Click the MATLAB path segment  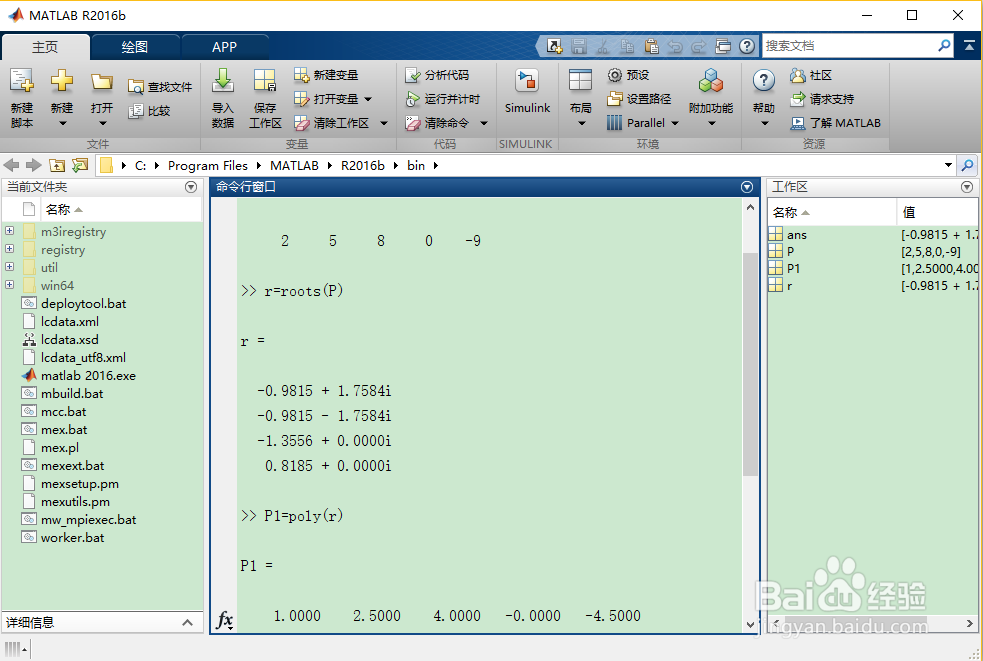294,166
